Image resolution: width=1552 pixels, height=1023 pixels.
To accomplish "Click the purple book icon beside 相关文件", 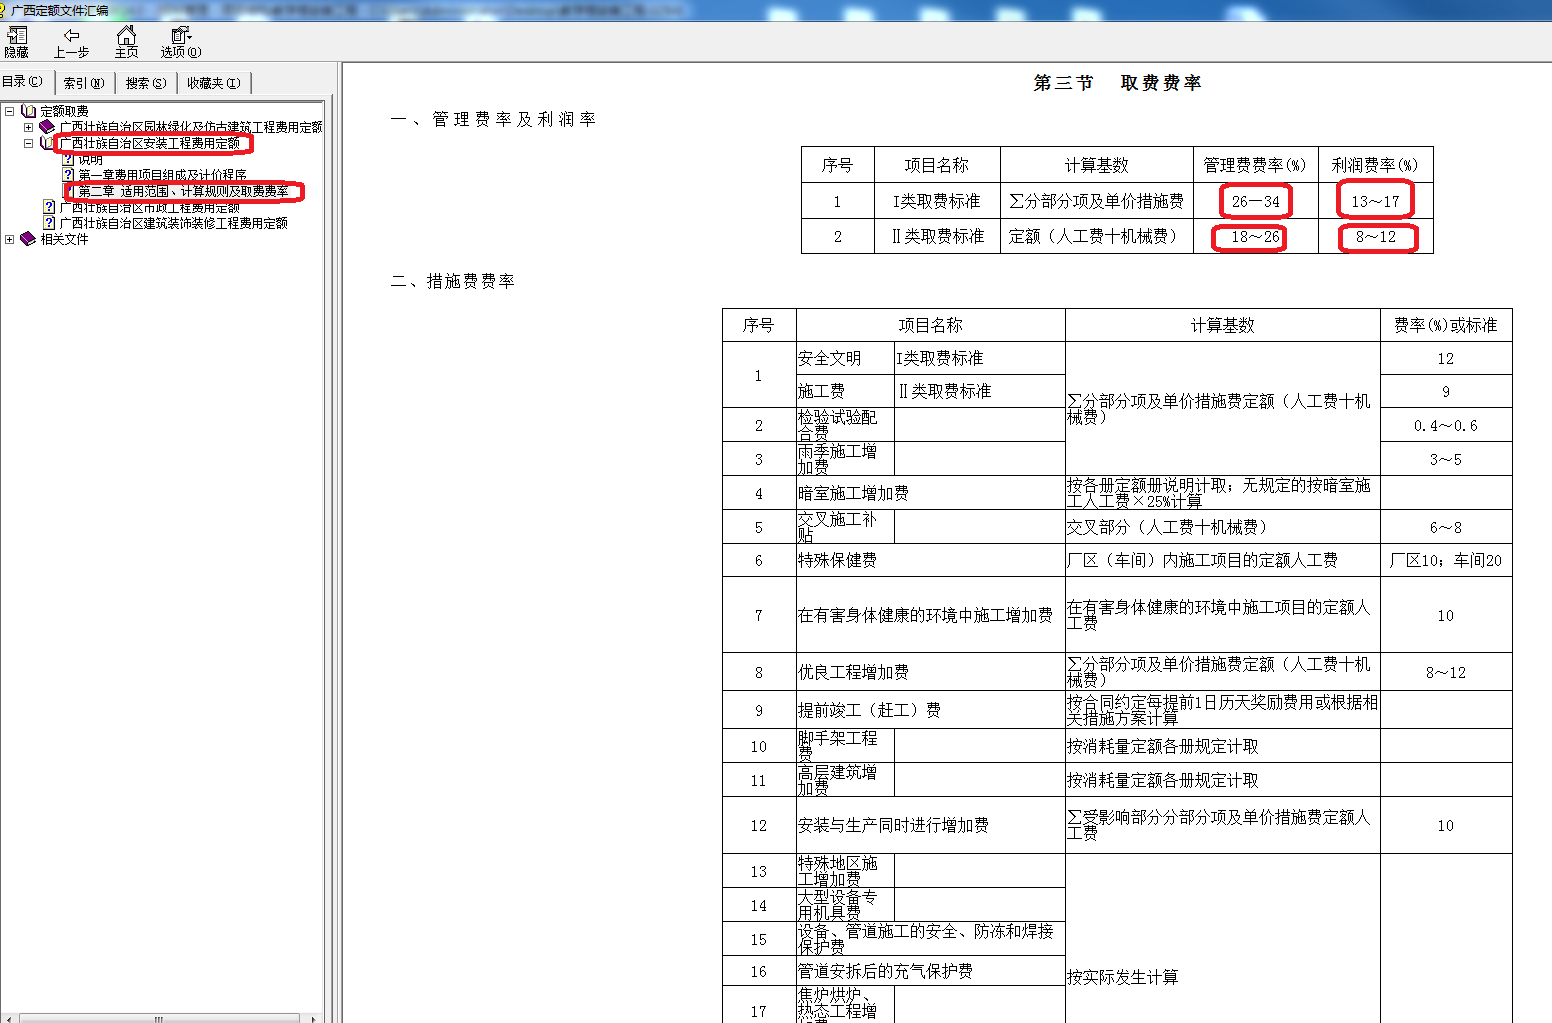I will click(28, 239).
